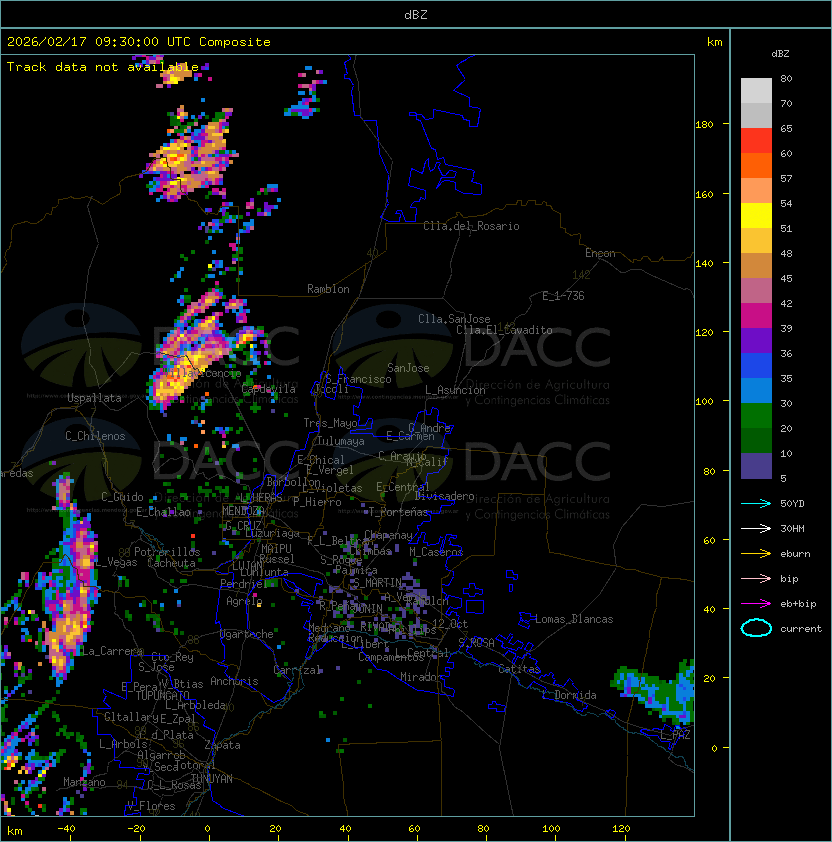
Task: Click the 'Cacheuta' label
Action: (171, 563)
